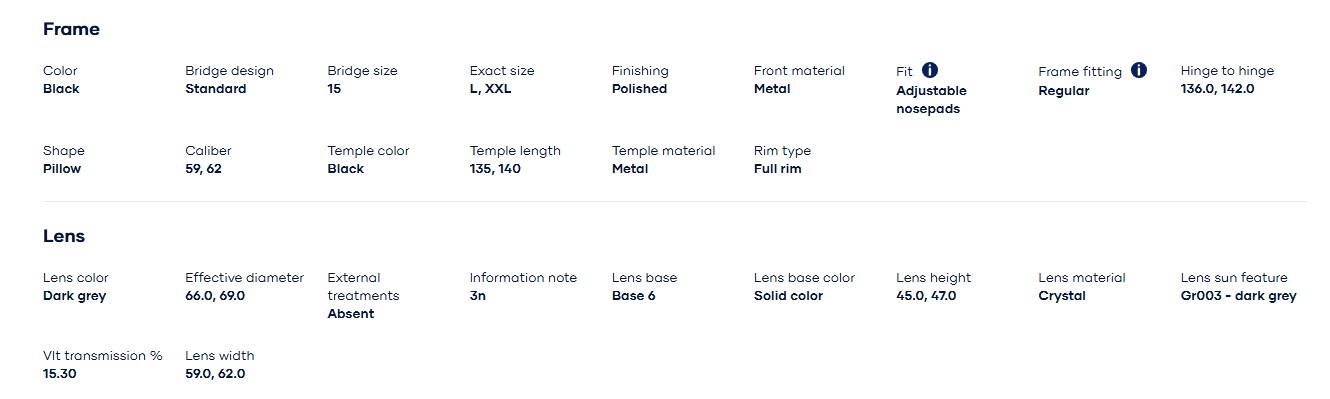Click the Lens height value 45.0, 47.0
Image resolution: width=1330 pixels, height=399 pixels.
(x=926, y=296)
